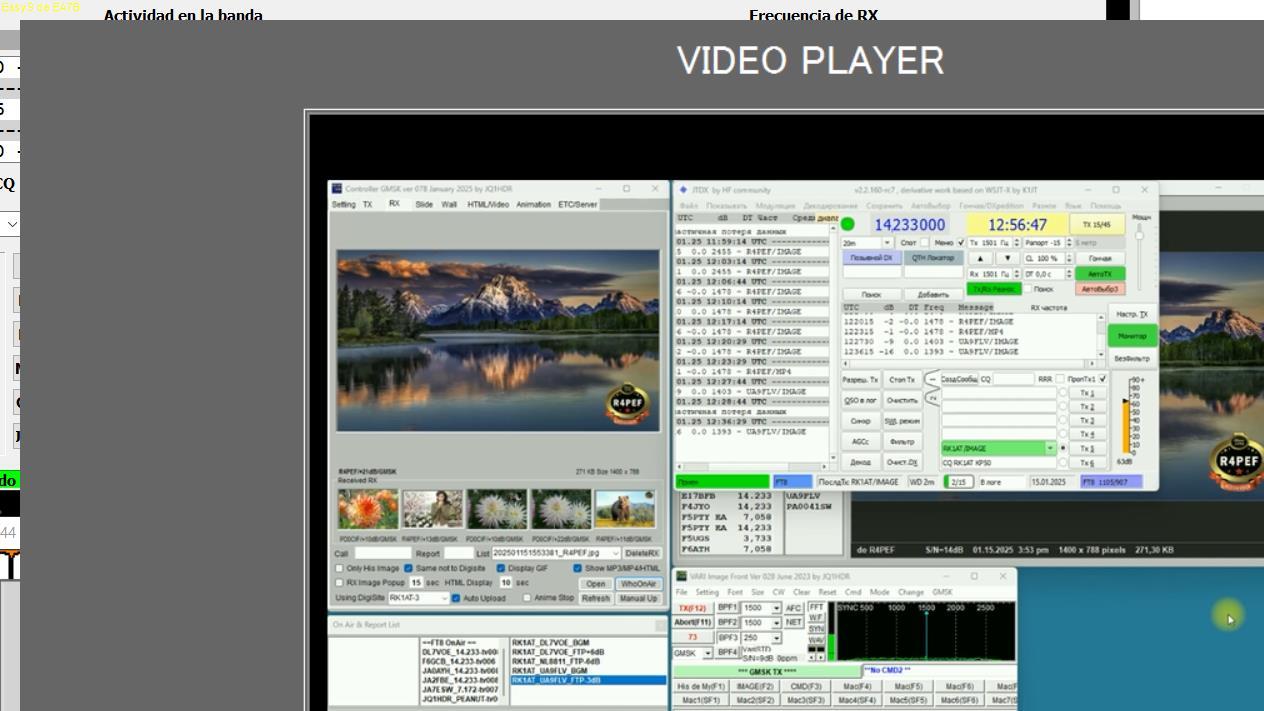Toggle the Display GIF checkbox

point(500,568)
